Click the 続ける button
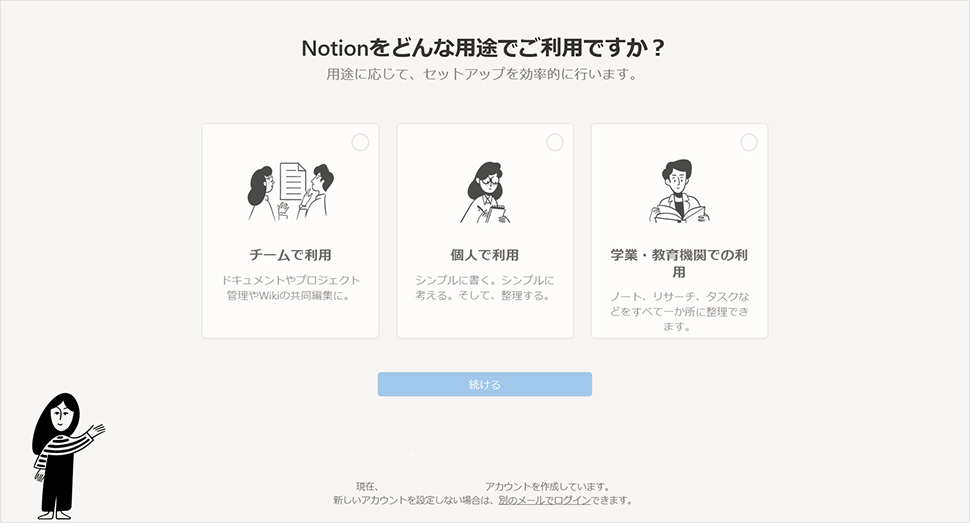This screenshot has width=970, height=523. click(x=485, y=384)
